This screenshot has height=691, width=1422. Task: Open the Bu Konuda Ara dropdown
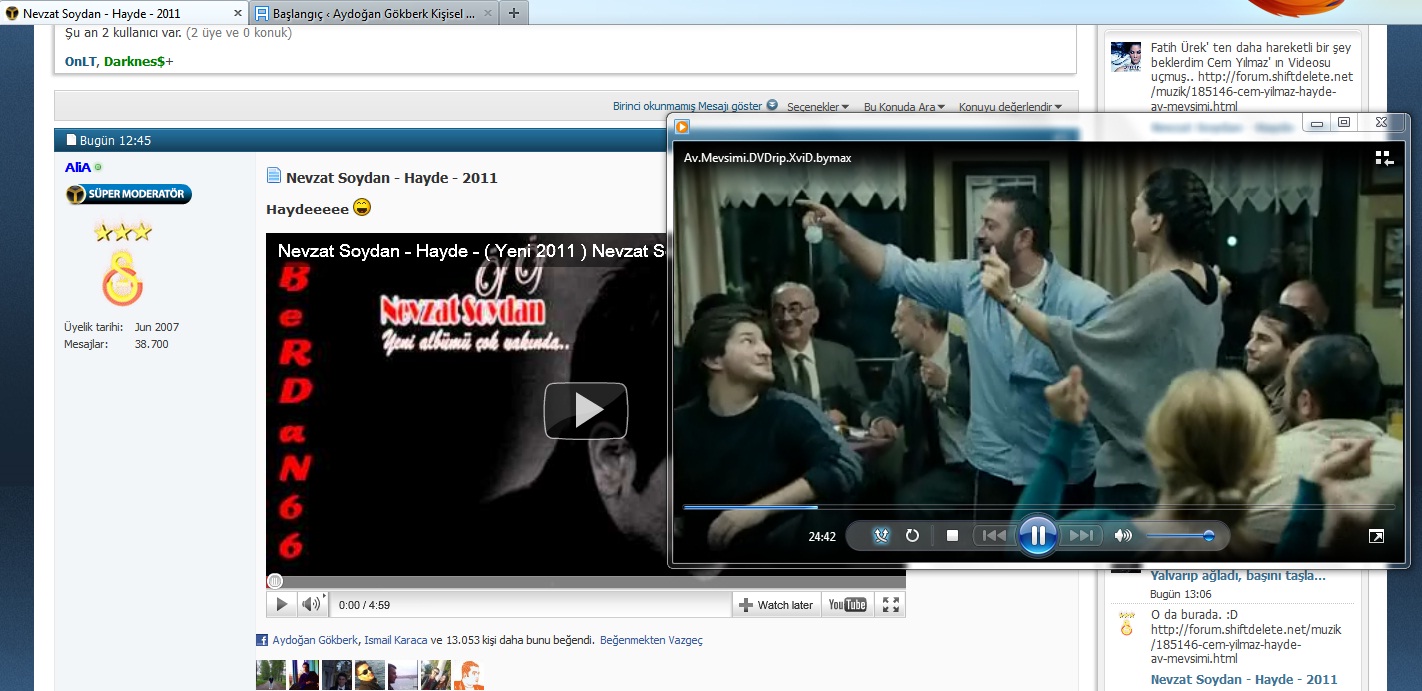point(904,107)
